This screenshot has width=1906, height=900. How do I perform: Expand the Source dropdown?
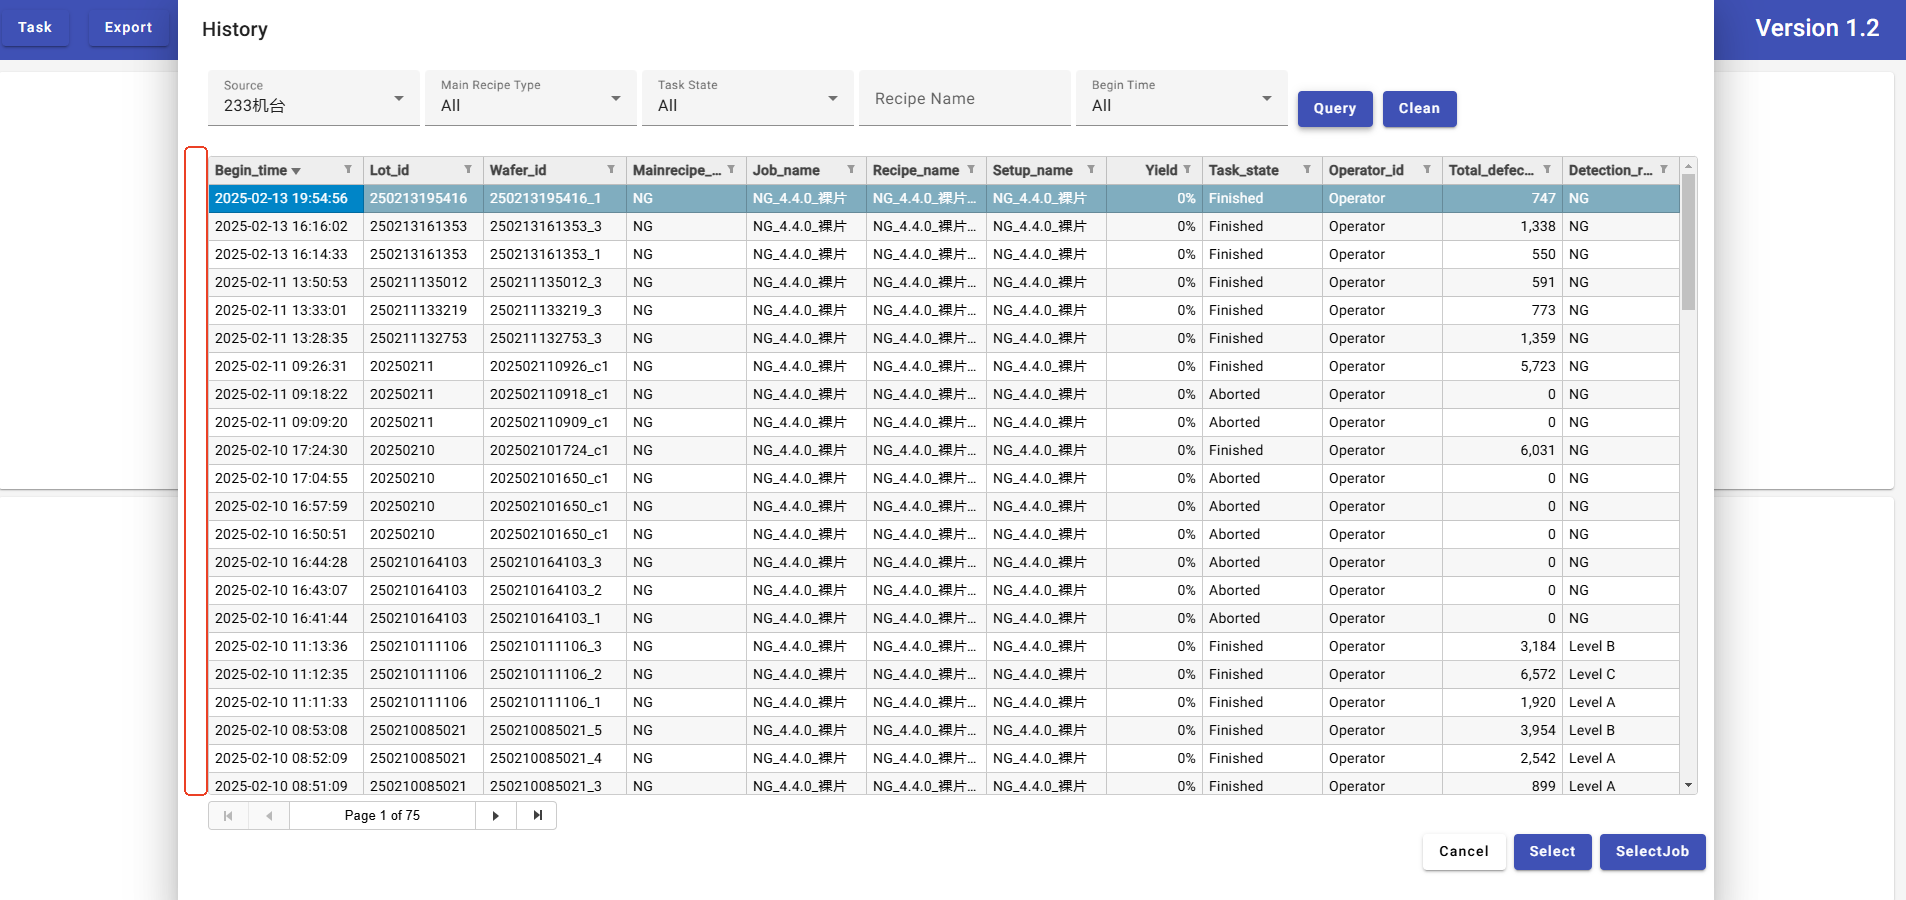click(x=314, y=98)
